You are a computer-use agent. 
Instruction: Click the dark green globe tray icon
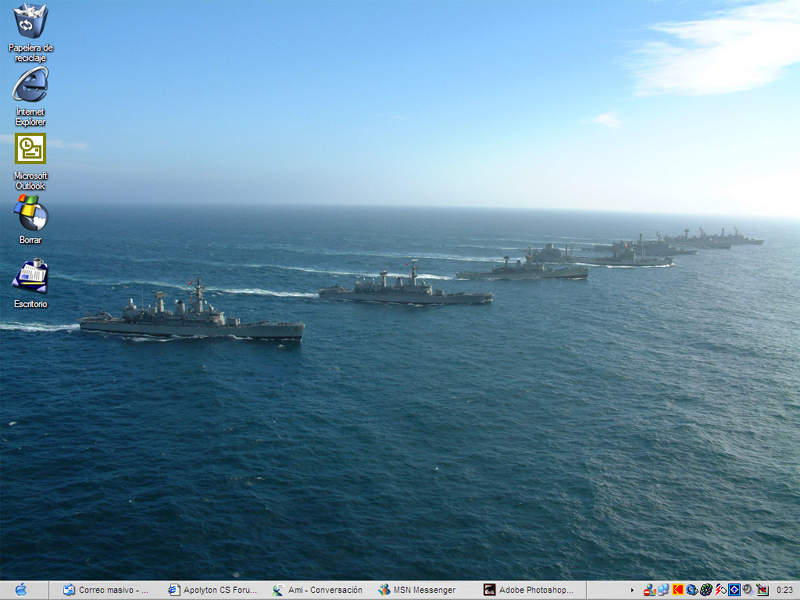(706, 590)
